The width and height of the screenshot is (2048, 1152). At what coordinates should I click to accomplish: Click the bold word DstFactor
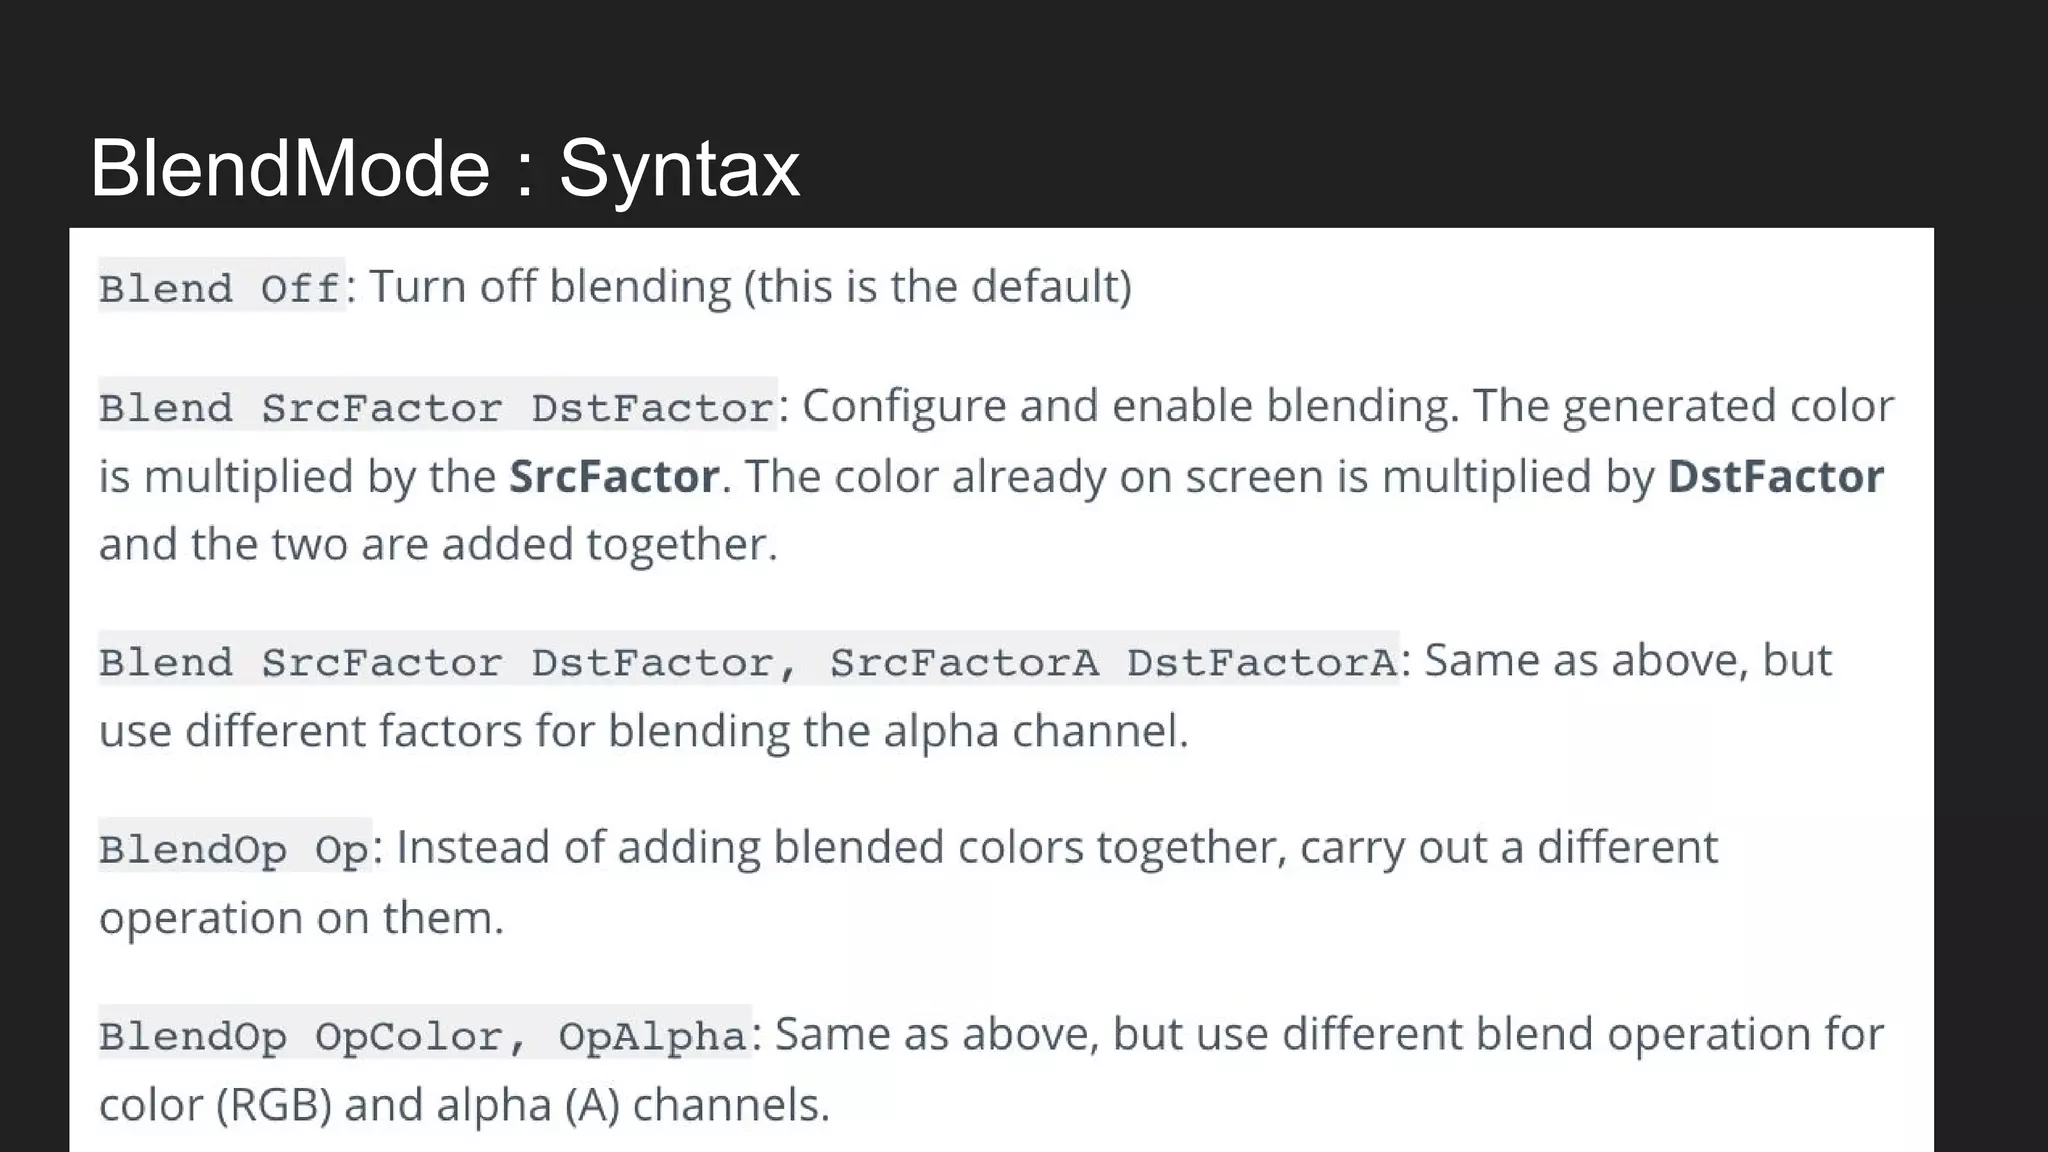coord(1775,476)
